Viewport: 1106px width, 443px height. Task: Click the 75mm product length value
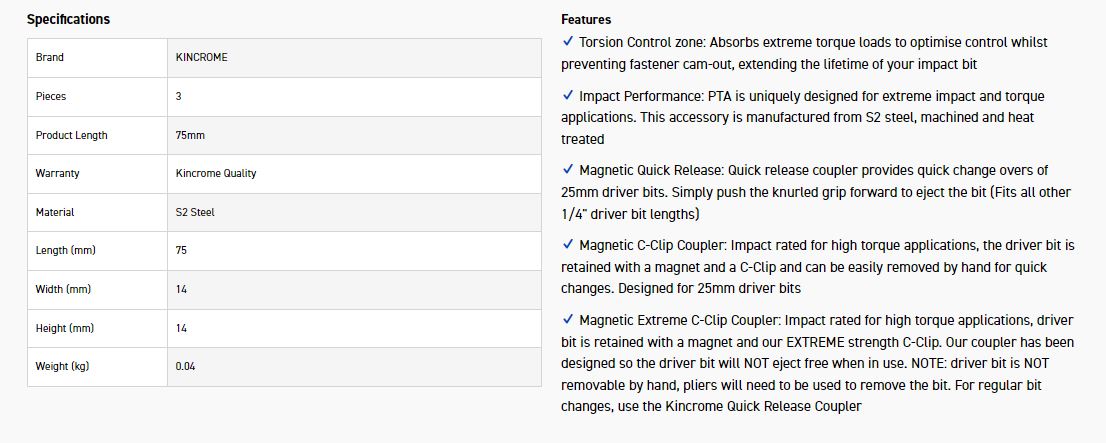[x=190, y=135]
